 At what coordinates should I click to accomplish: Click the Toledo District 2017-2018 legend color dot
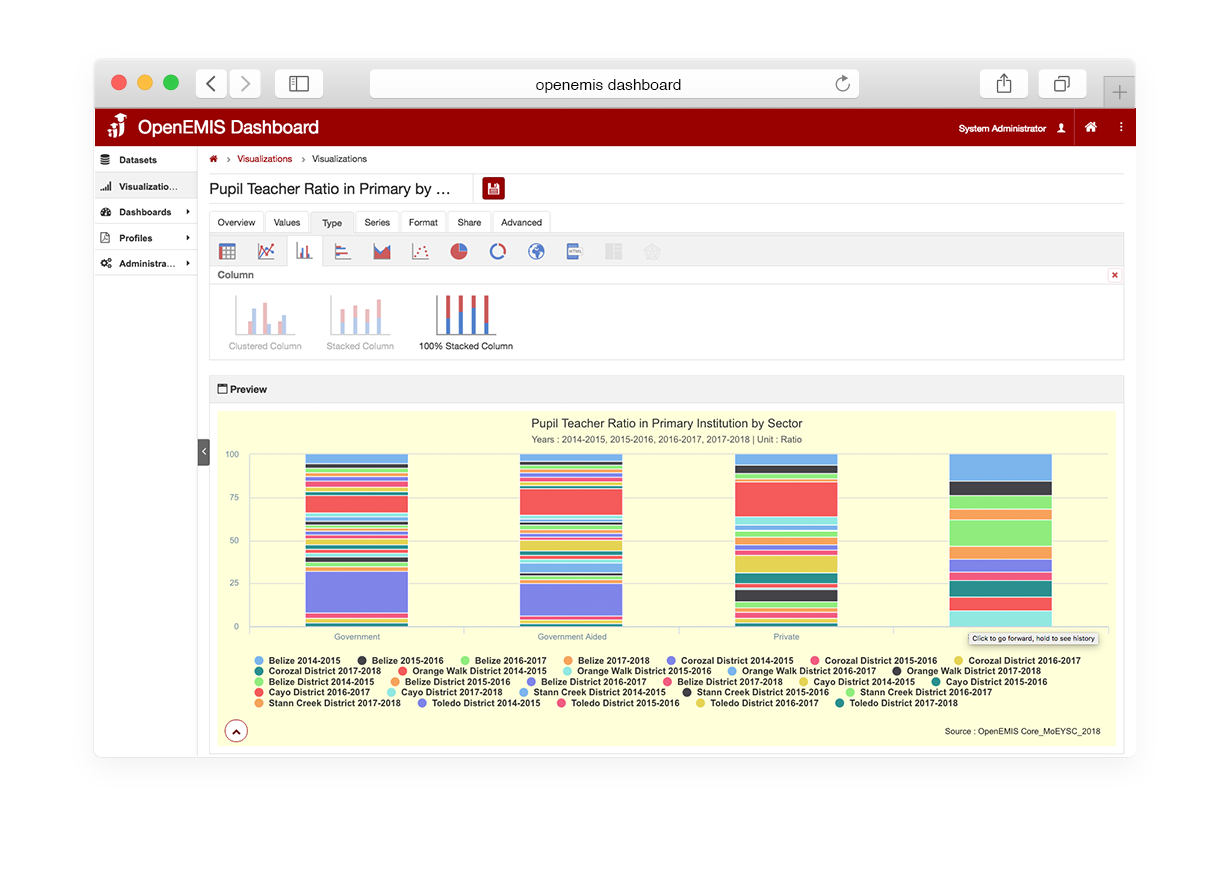[840, 704]
